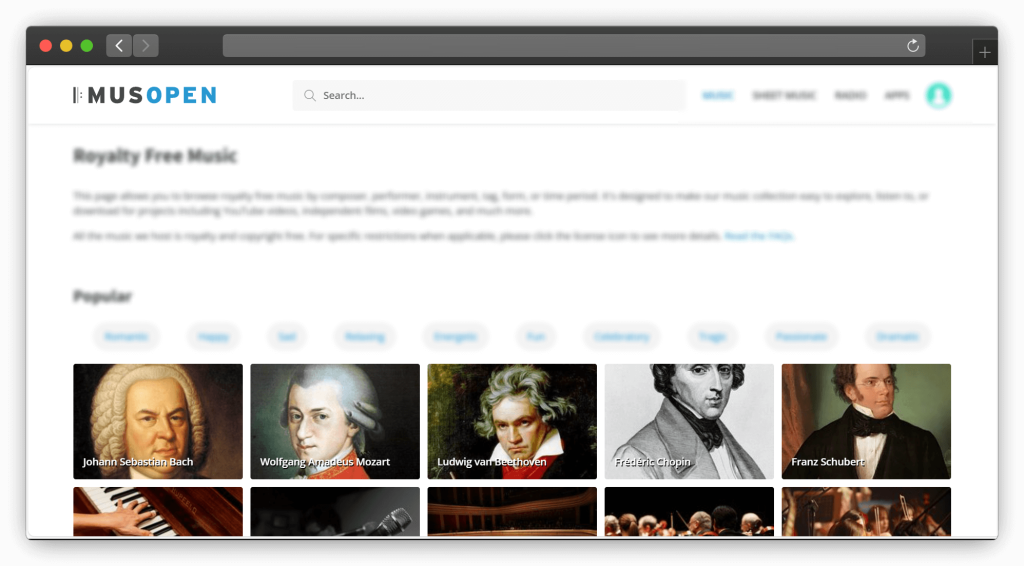Click the Musopen logo
This screenshot has height=566, width=1024.
click(x=144, y=95)
